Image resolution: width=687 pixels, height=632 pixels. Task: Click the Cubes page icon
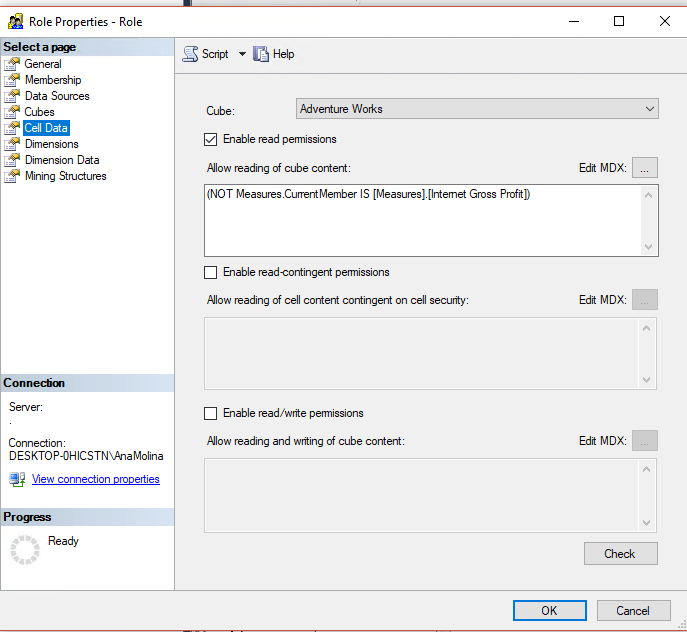point(12,112)
